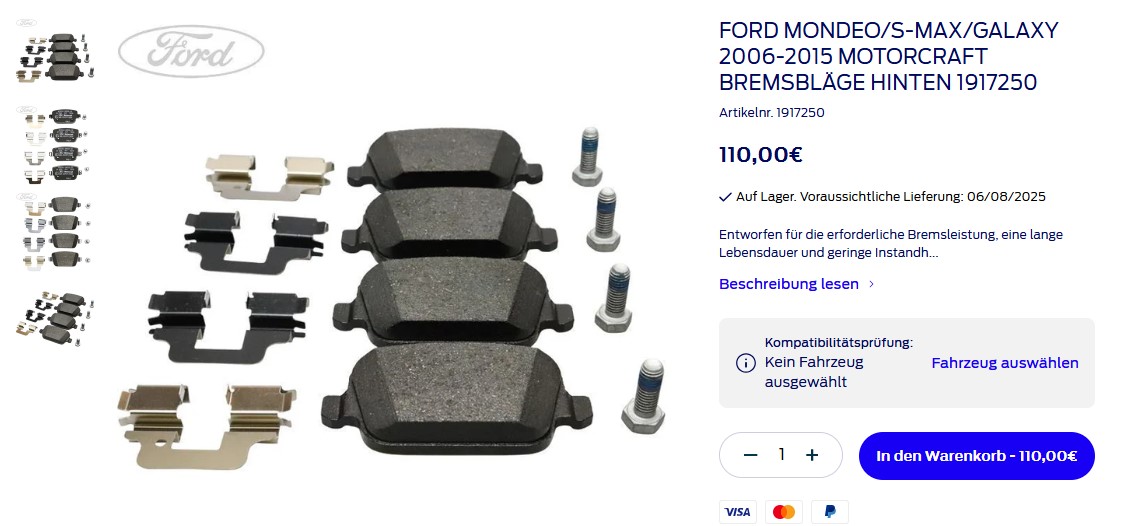Decrease quantity with the minus icon
1141x526 pixels.
(750, 455)
